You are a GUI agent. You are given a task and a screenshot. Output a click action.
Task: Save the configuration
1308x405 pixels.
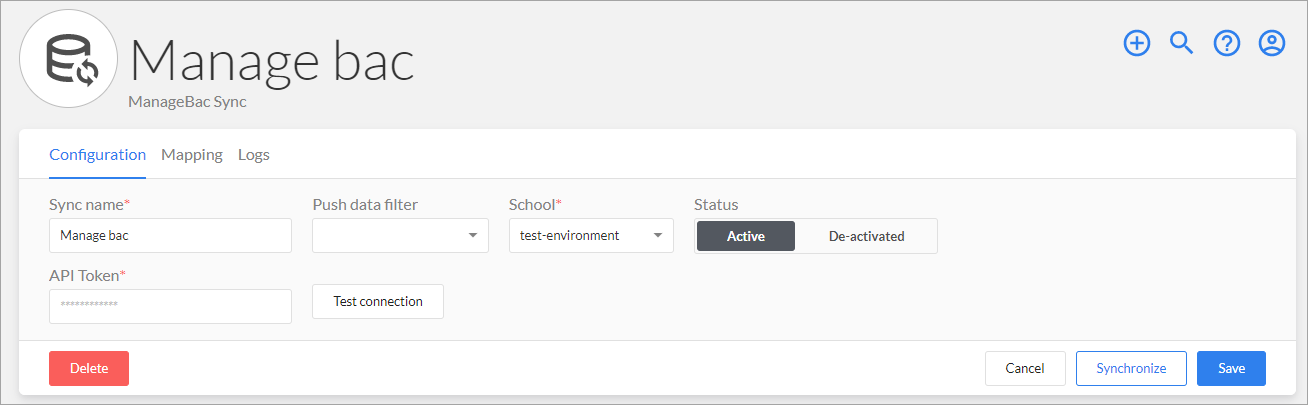click(1232, 368)
